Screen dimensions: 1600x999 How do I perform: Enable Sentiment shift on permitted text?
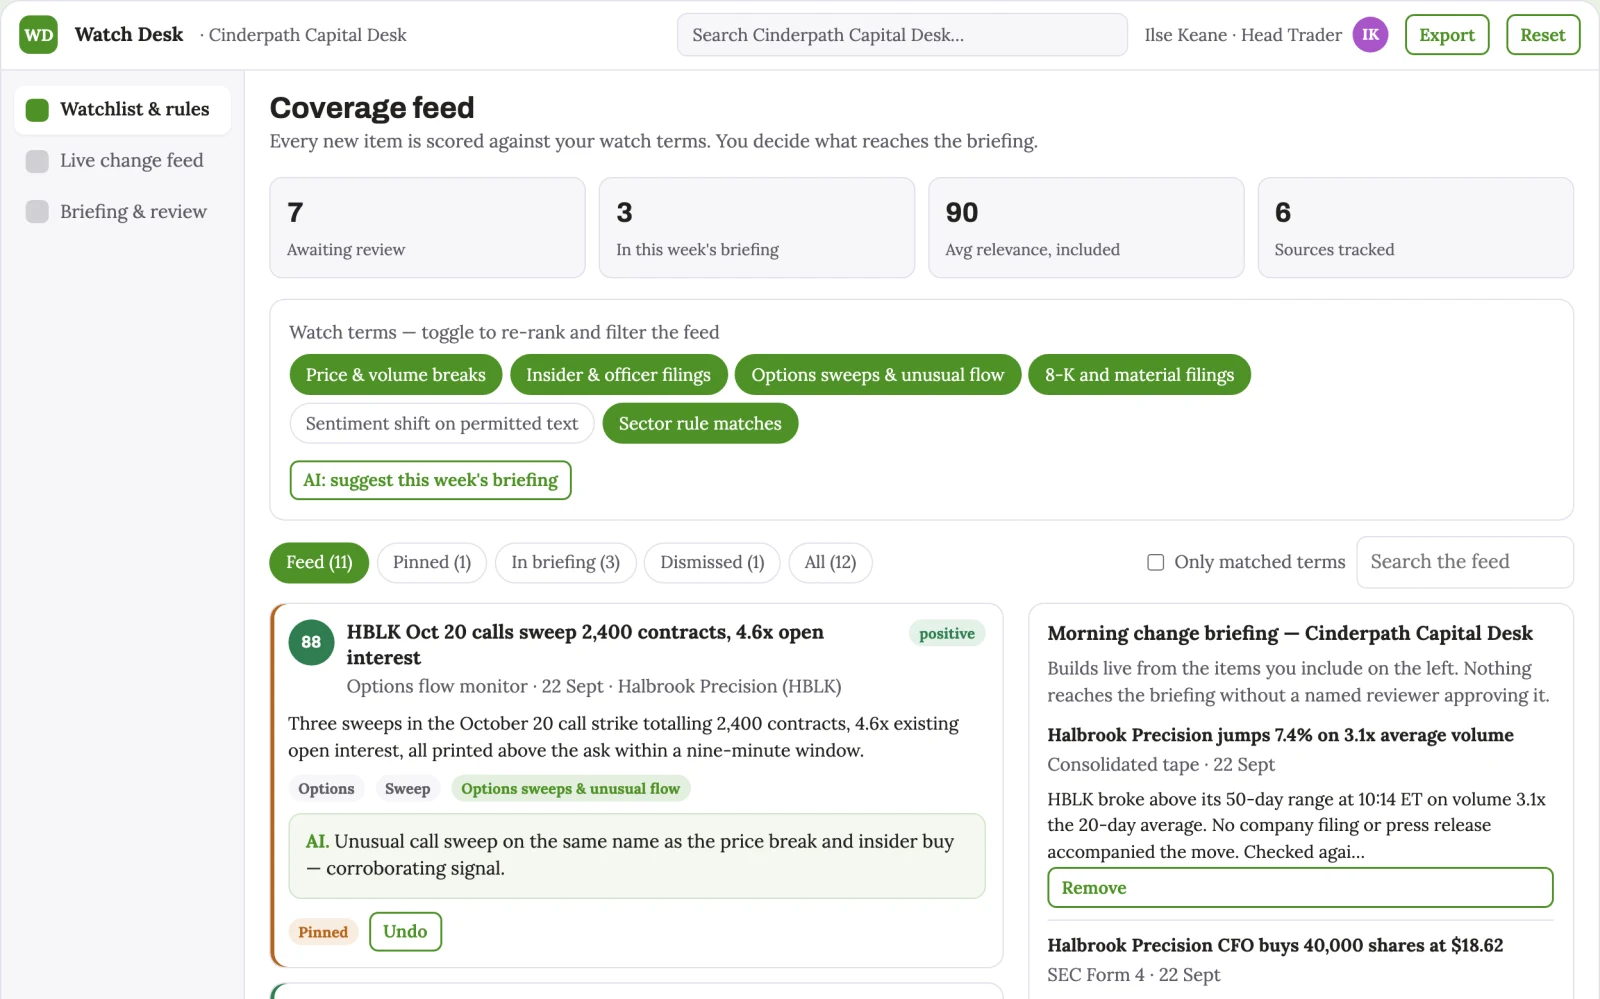(442, 424)
